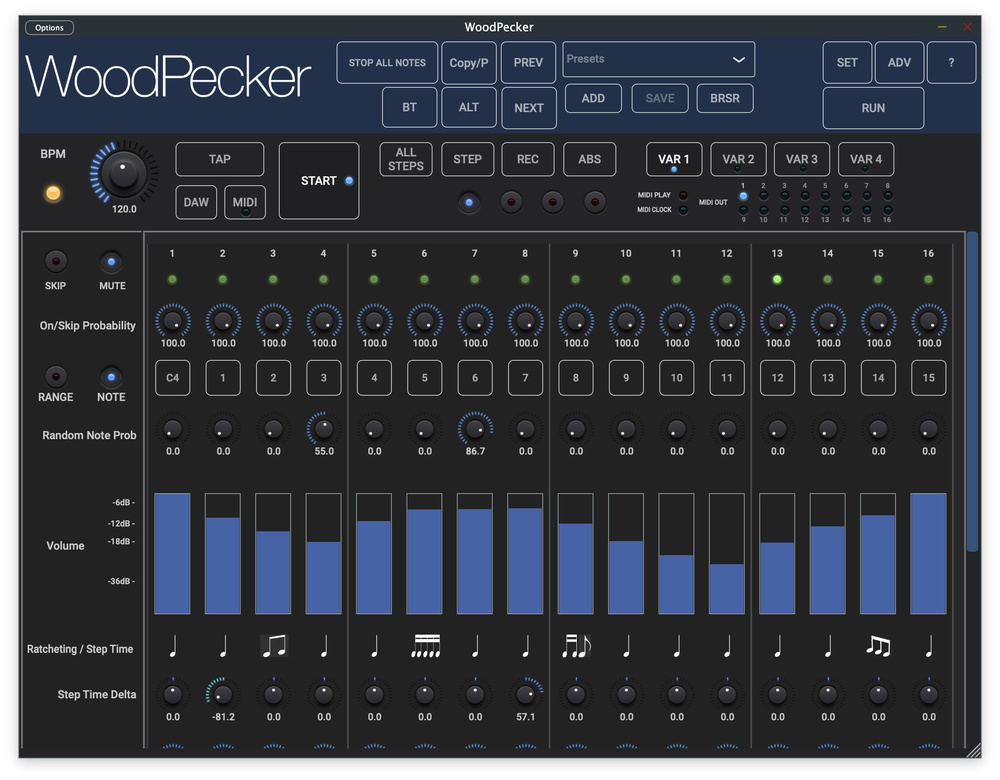1000x780 pixels.
Task: Open the C4 note selector on step 1
Action: pos(172,378)
